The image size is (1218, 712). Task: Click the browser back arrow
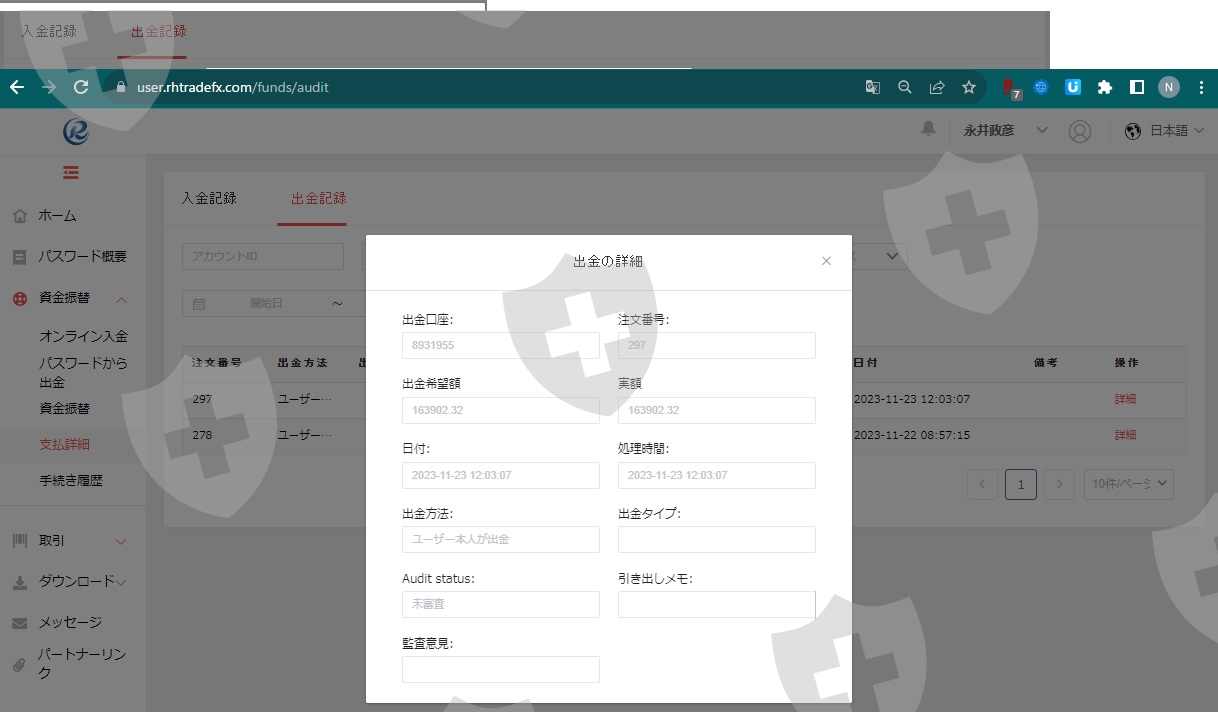click(x=17, y=87)
